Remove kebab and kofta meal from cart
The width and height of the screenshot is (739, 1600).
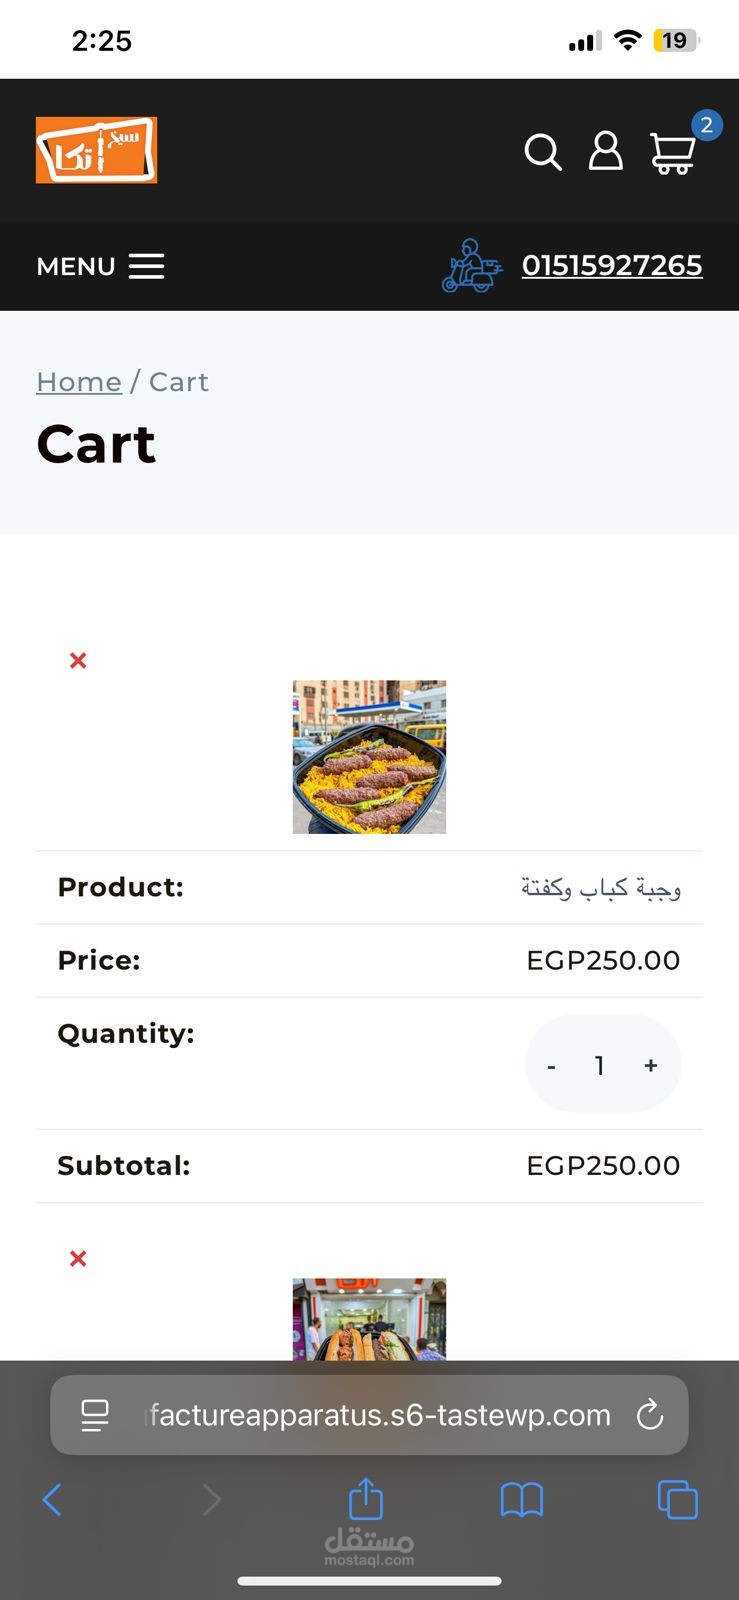click(x=78, y=660)
